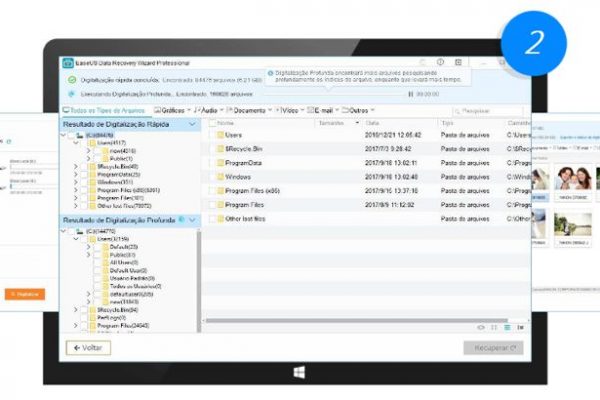The width and height of the screenshot is (600, 400).
Task: Switch to list view icon
Action: click(507, 326)
